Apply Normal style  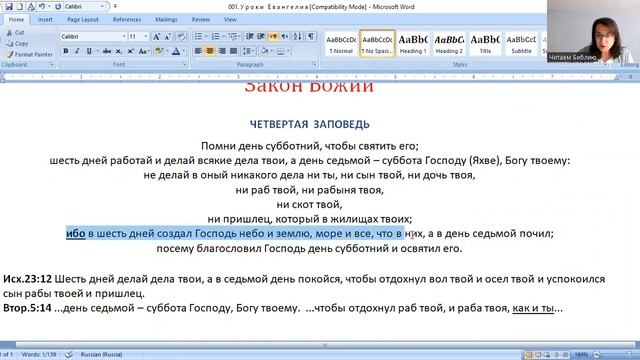coord(341,44)
